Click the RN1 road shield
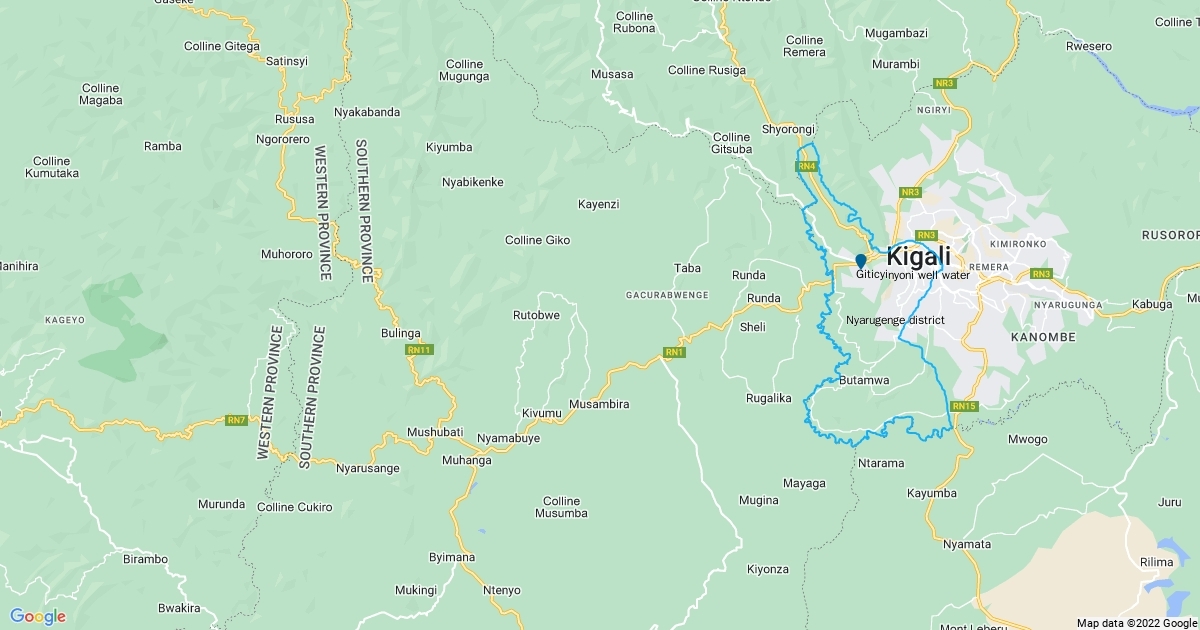The width and height of the screenshot is (1200, 630). 674,352
